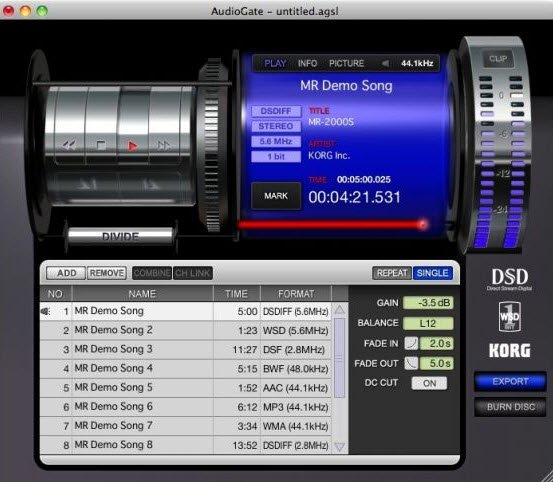Select the MR Demo Song row

tap(186, 311)
